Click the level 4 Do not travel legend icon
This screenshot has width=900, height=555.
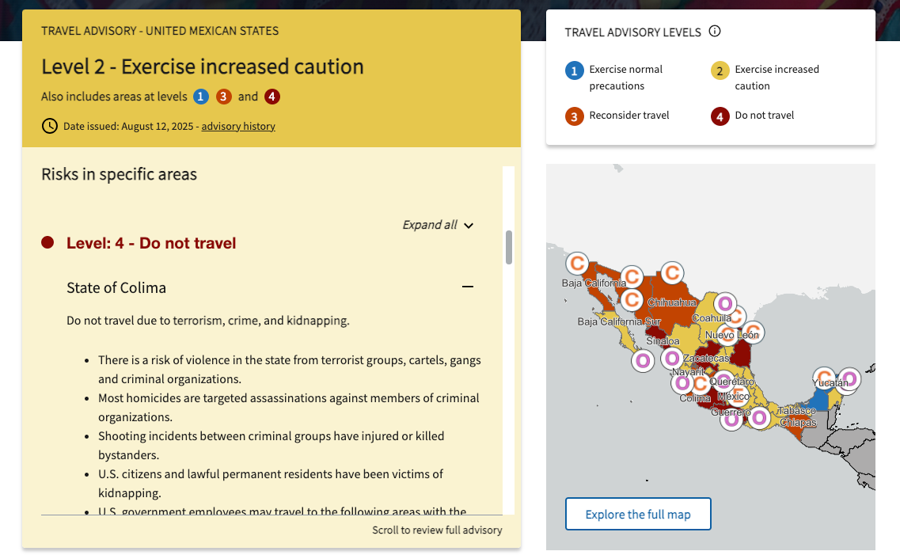[720, 117]
